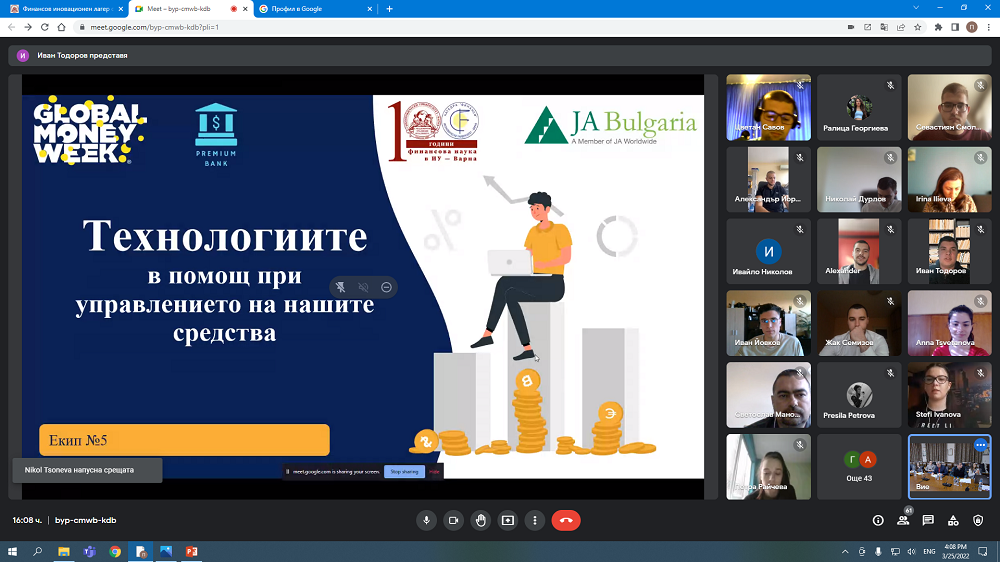Switch to the Финансов иновационен лагер tab

point(64,9)
